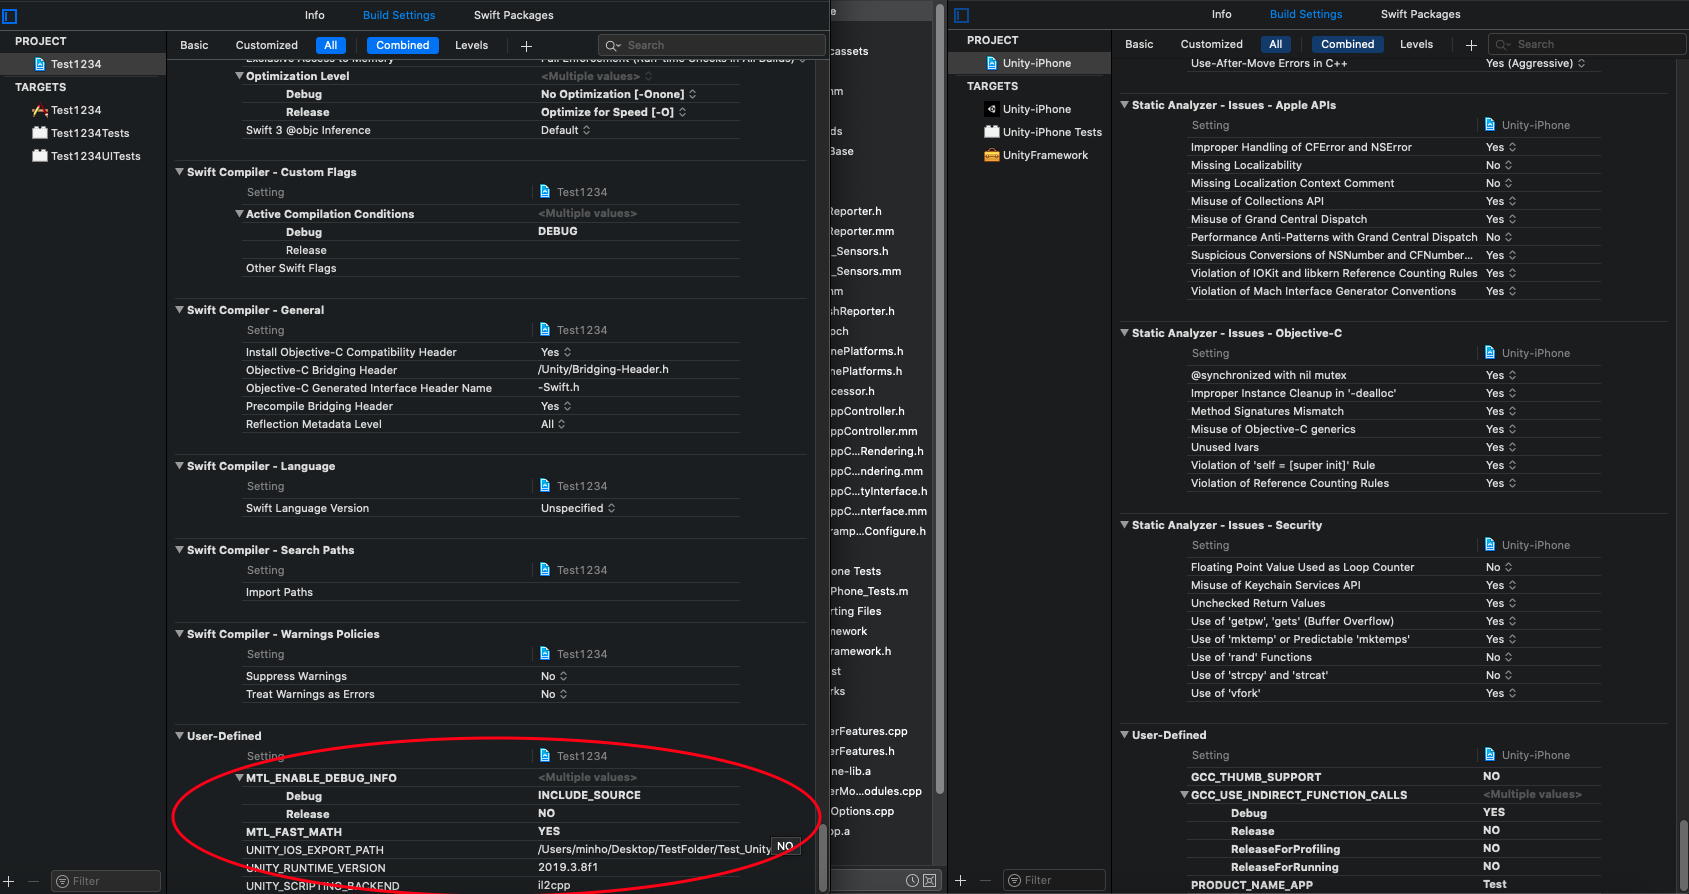
Task: Select Combined view in the Unity-iPhone window
Action: (1348, 44)
